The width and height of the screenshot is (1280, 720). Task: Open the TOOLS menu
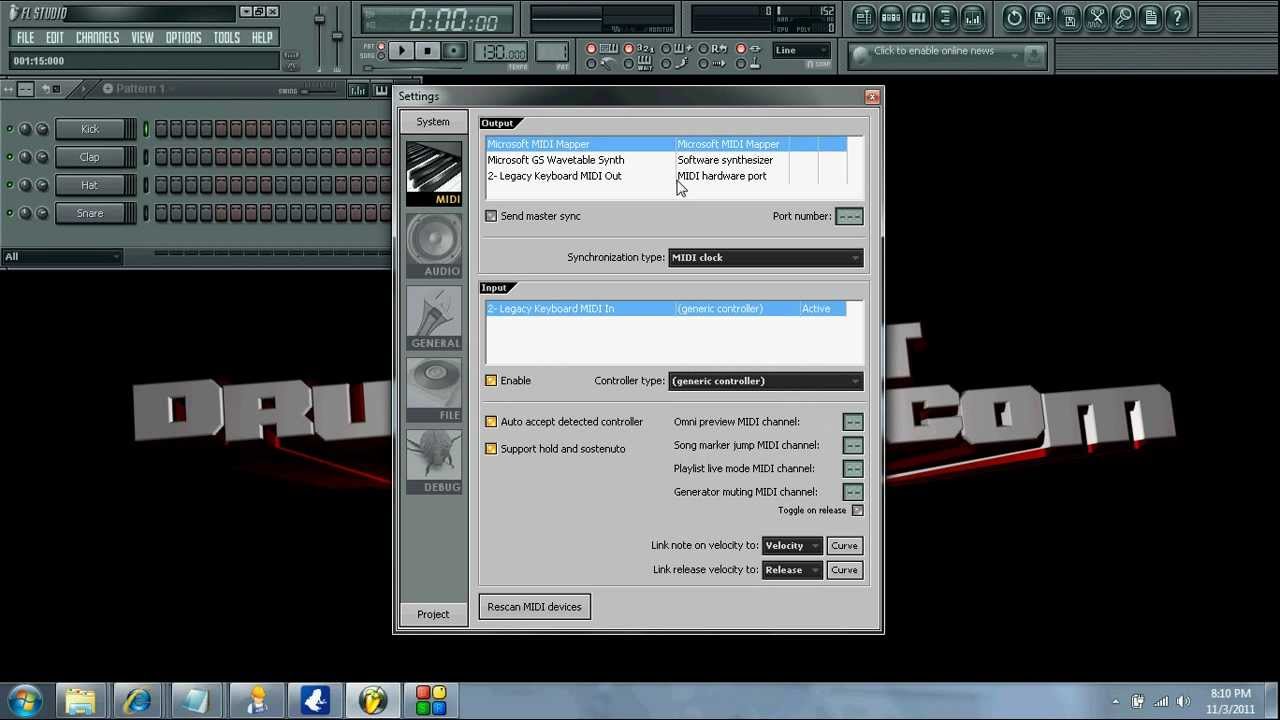pyautogui.click(x=227, y=38)
